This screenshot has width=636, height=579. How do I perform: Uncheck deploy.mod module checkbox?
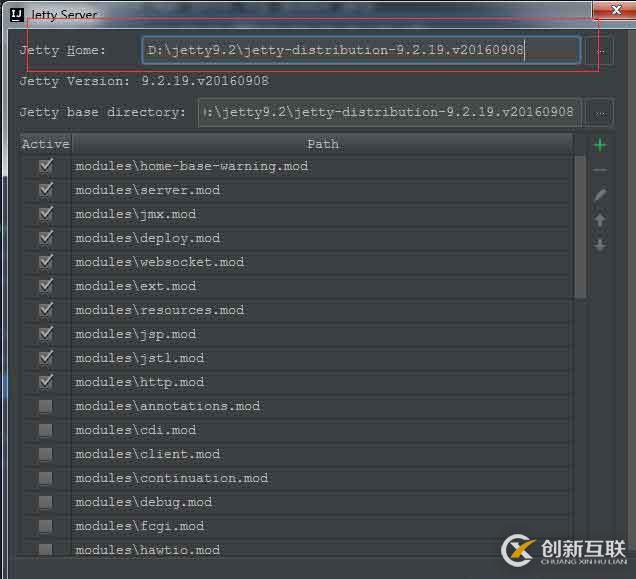[45, 238]
